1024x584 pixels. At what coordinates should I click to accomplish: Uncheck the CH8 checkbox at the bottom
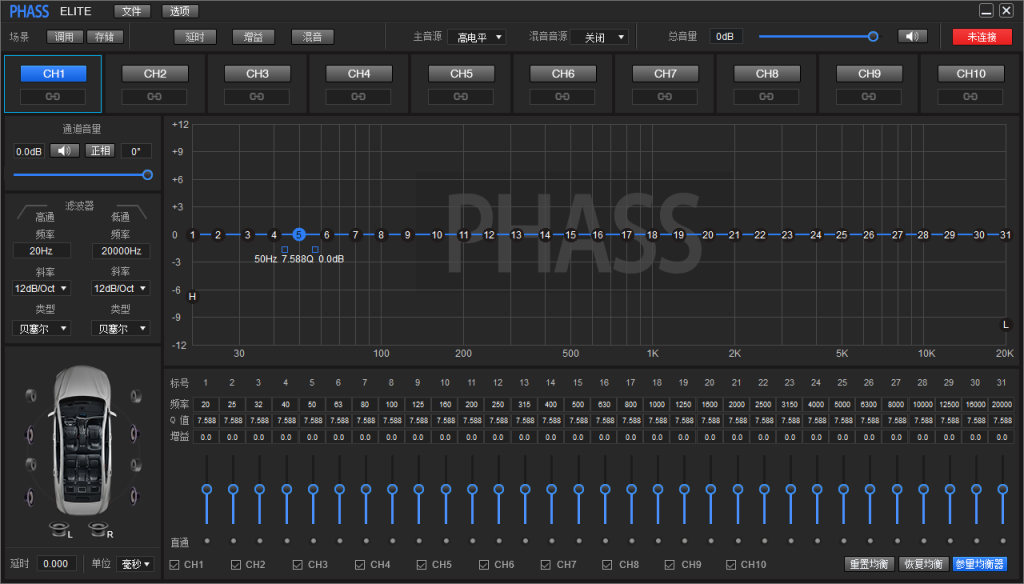[607, 564]
